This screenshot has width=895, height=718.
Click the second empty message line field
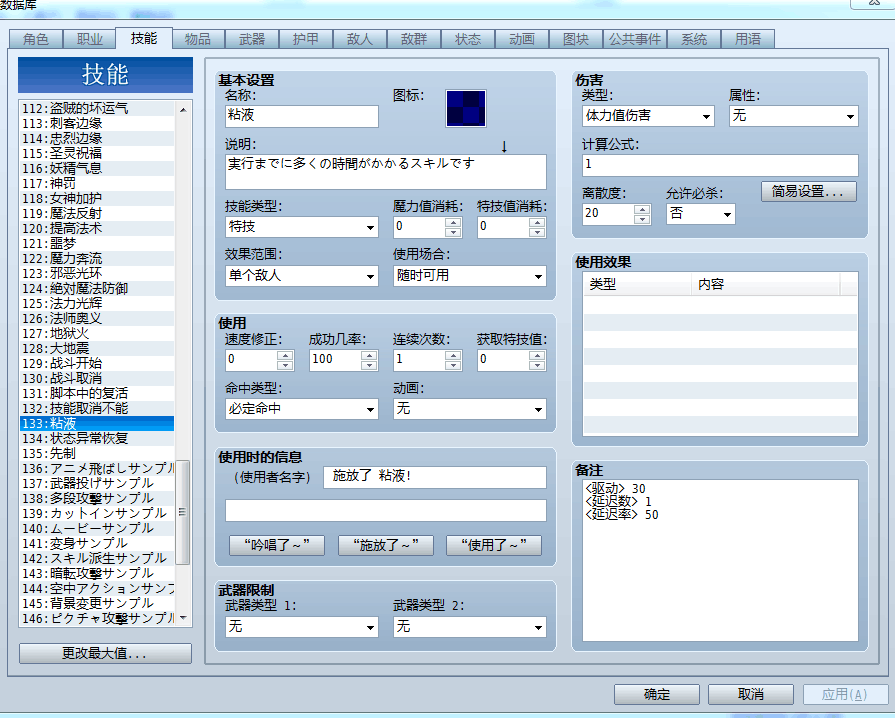385,510
